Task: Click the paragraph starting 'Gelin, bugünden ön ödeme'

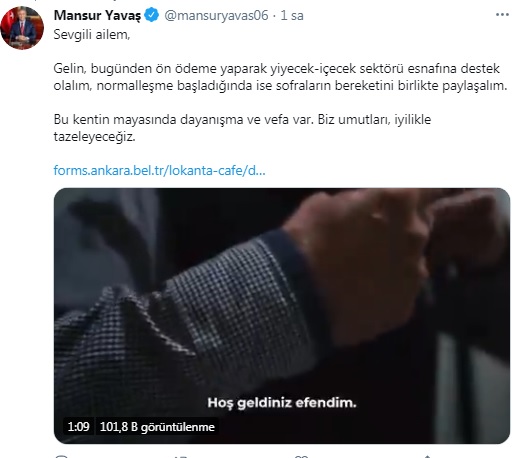Action: tap(280, 77)
